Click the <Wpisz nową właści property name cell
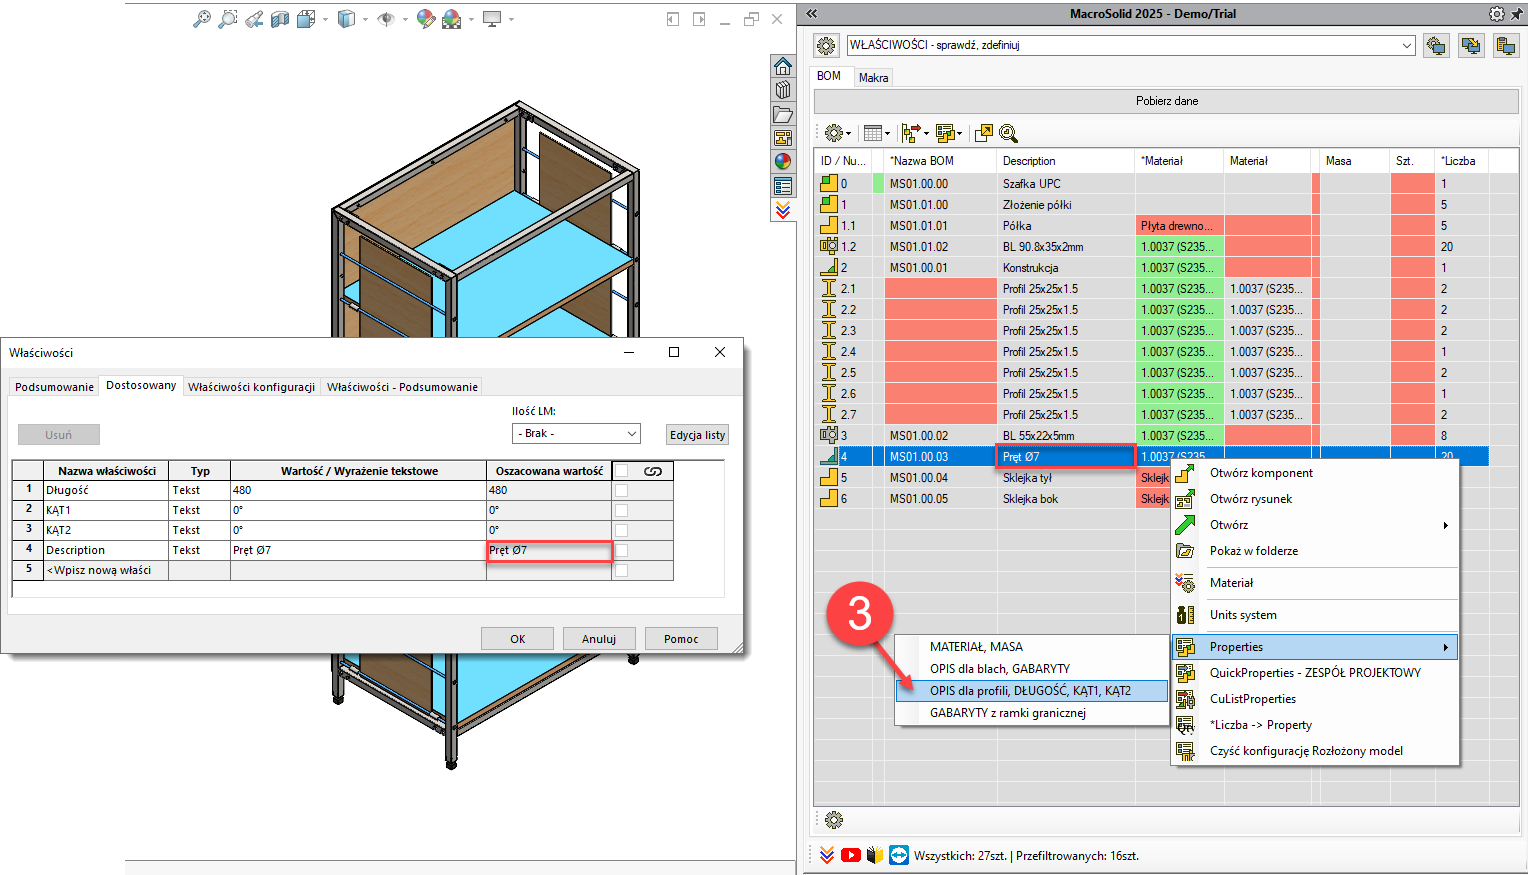Viewport: 1528px width, 875px height. click(x=106, y=570)
